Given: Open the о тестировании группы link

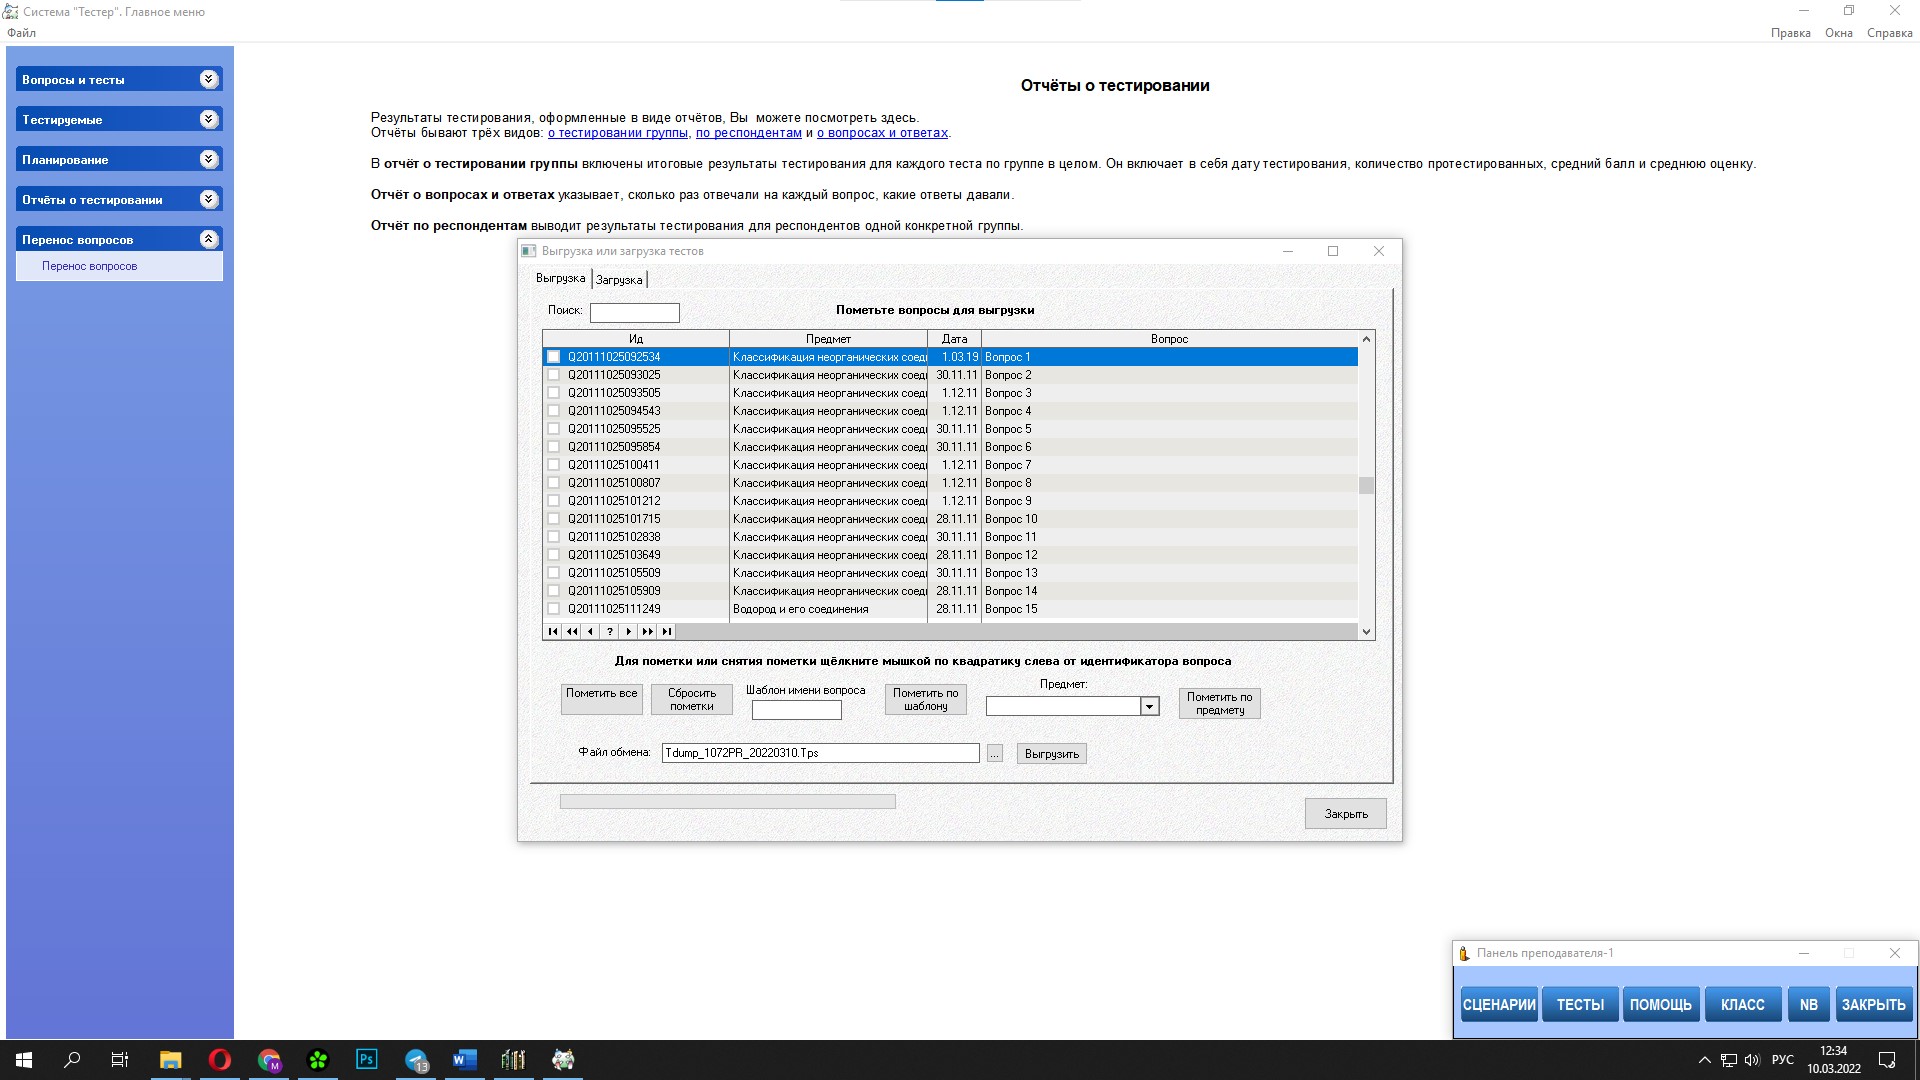Looking at the screenshot, I should pyautogui.click(x=617, y=133).
